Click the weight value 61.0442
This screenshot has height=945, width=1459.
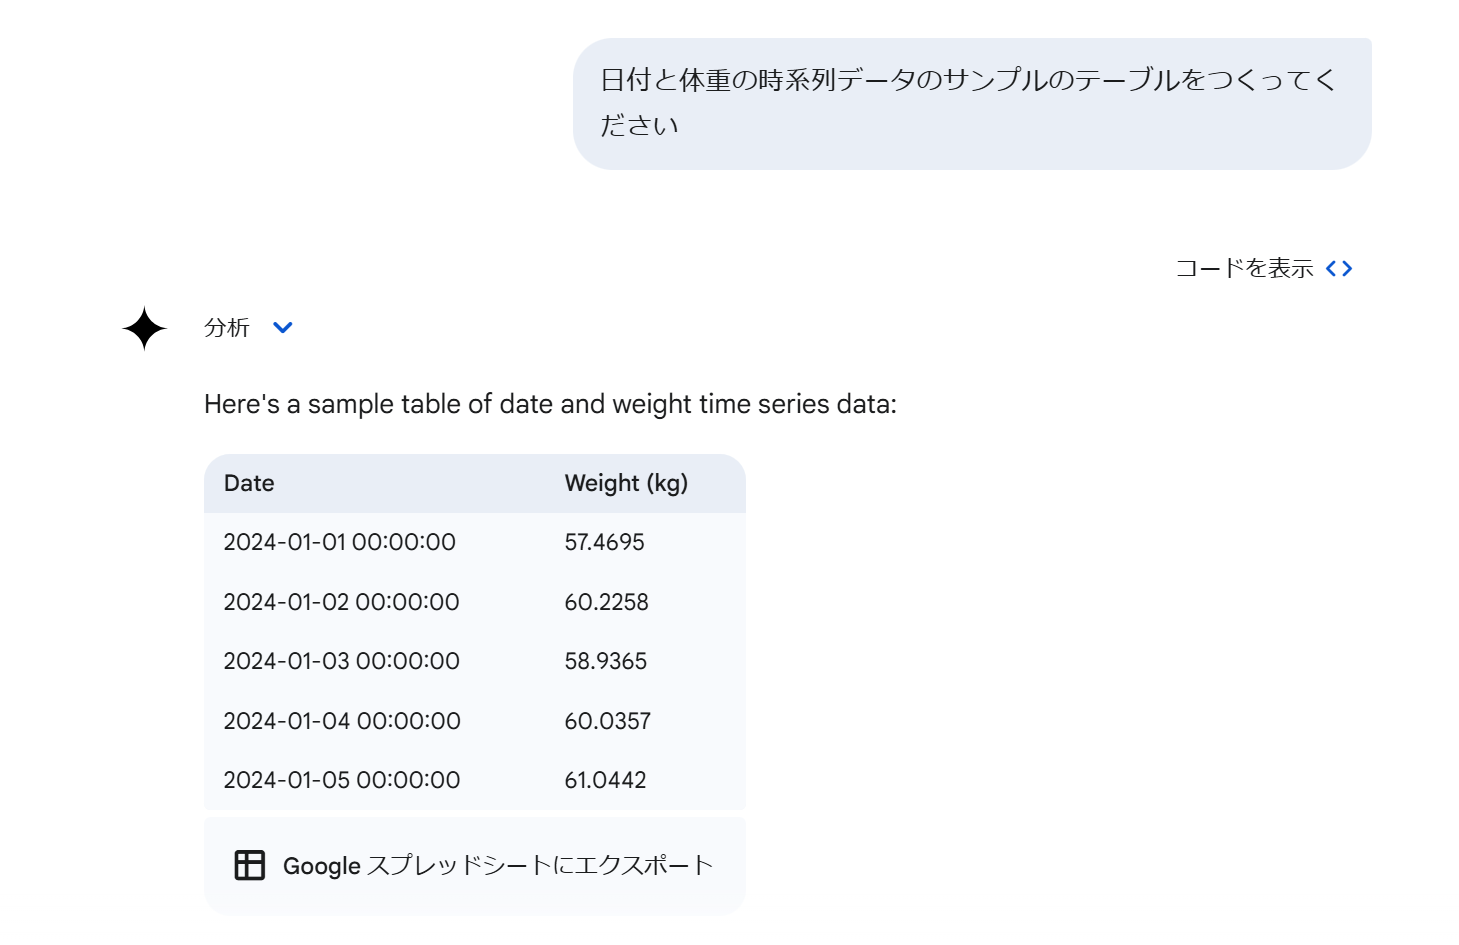click(x=605, y=780)
